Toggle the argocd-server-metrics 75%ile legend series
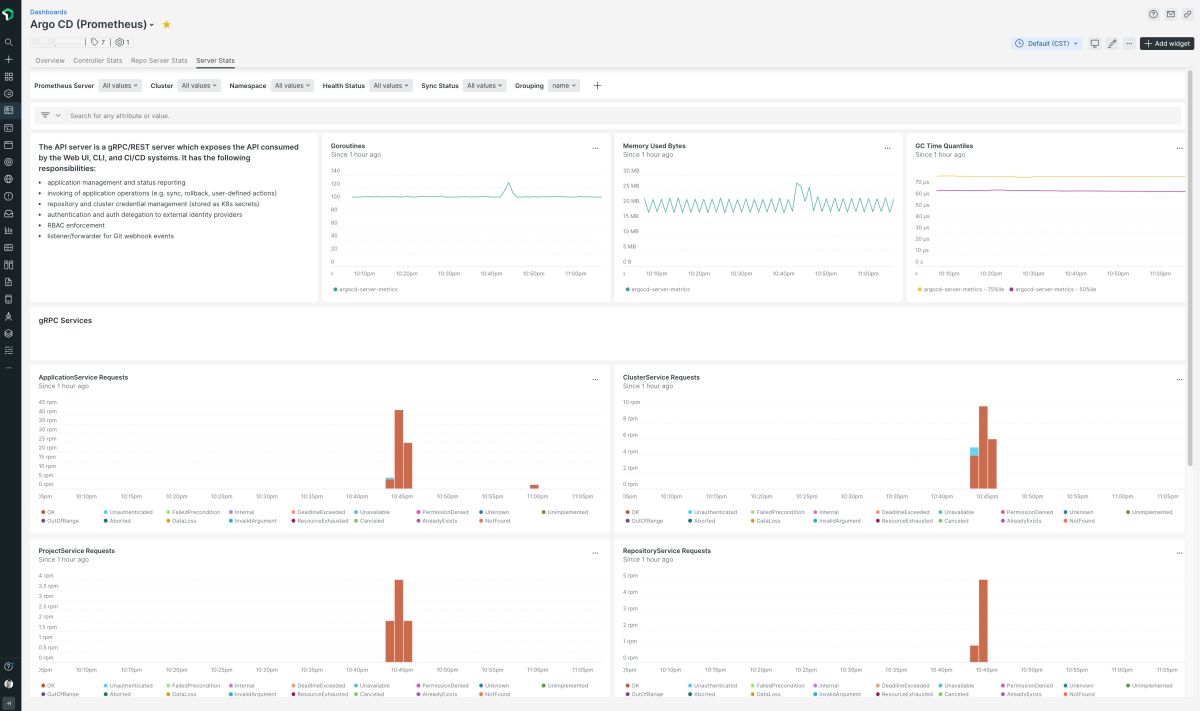1200x711 pixels. (960, 289)
